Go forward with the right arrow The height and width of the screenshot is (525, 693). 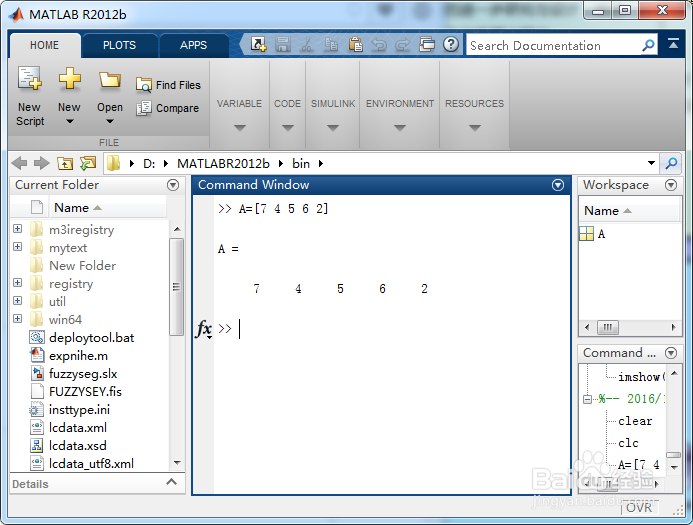42,163
